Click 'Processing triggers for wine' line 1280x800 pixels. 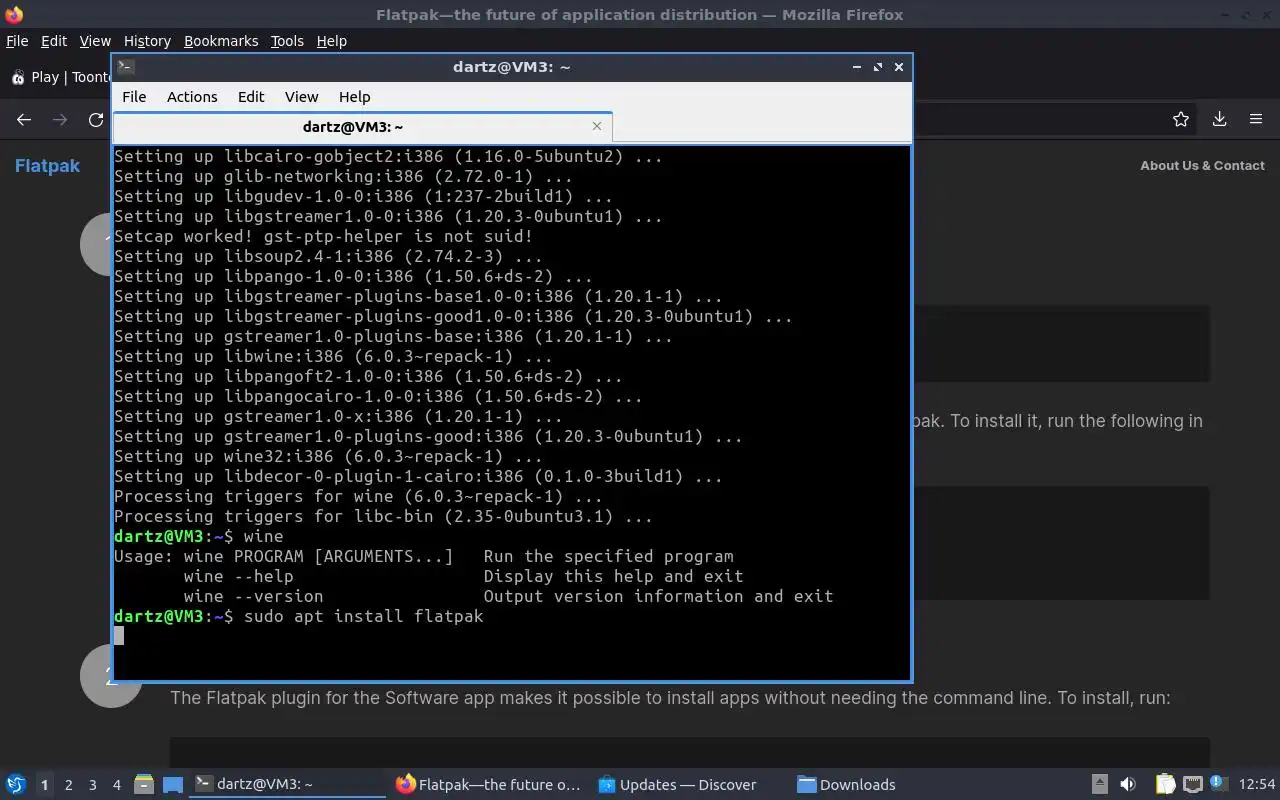pos(358,496)
